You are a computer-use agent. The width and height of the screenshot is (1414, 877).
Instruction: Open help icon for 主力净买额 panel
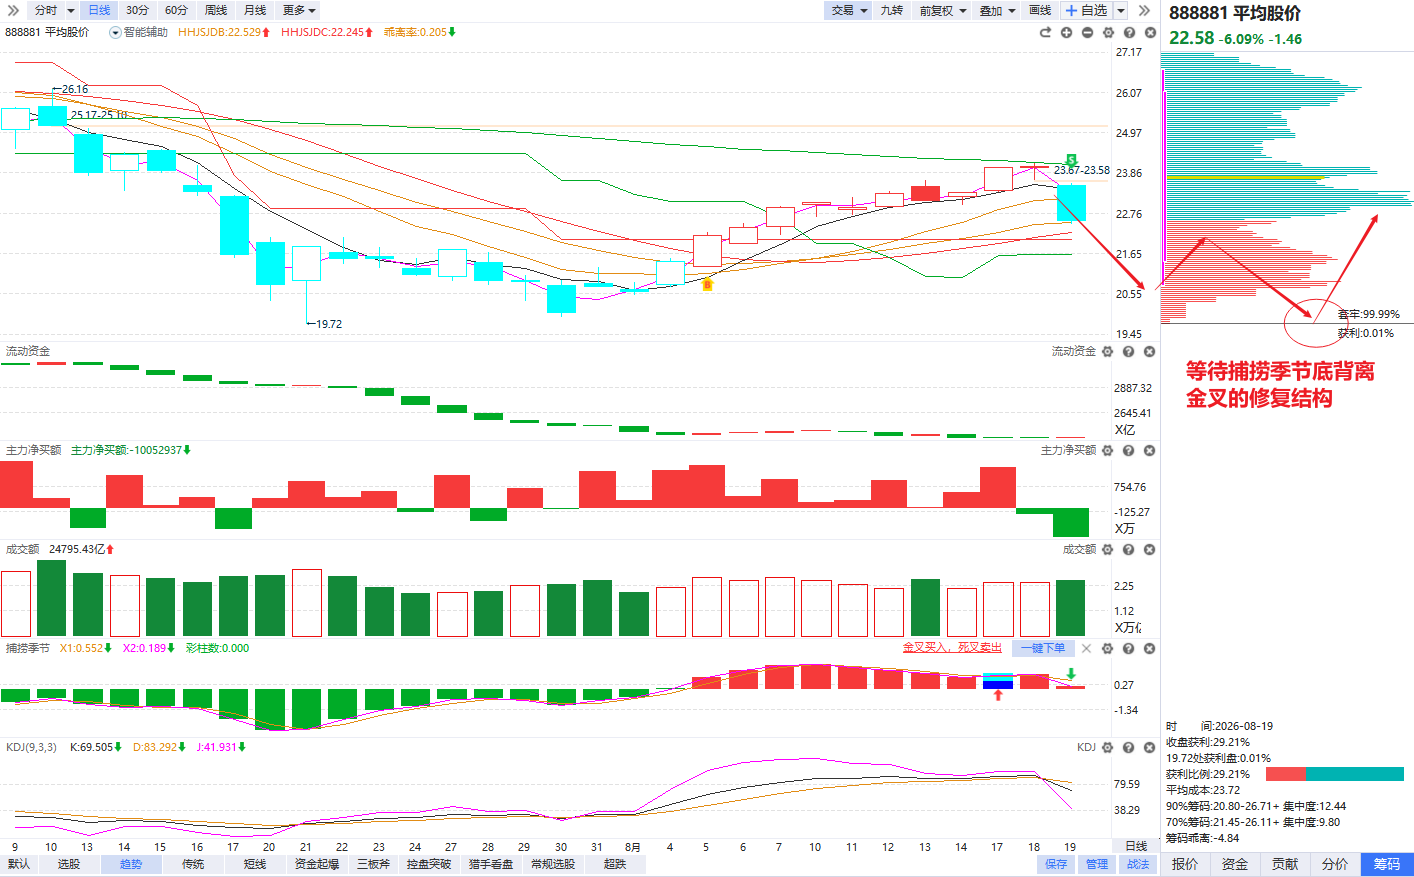coord(1128,450)
